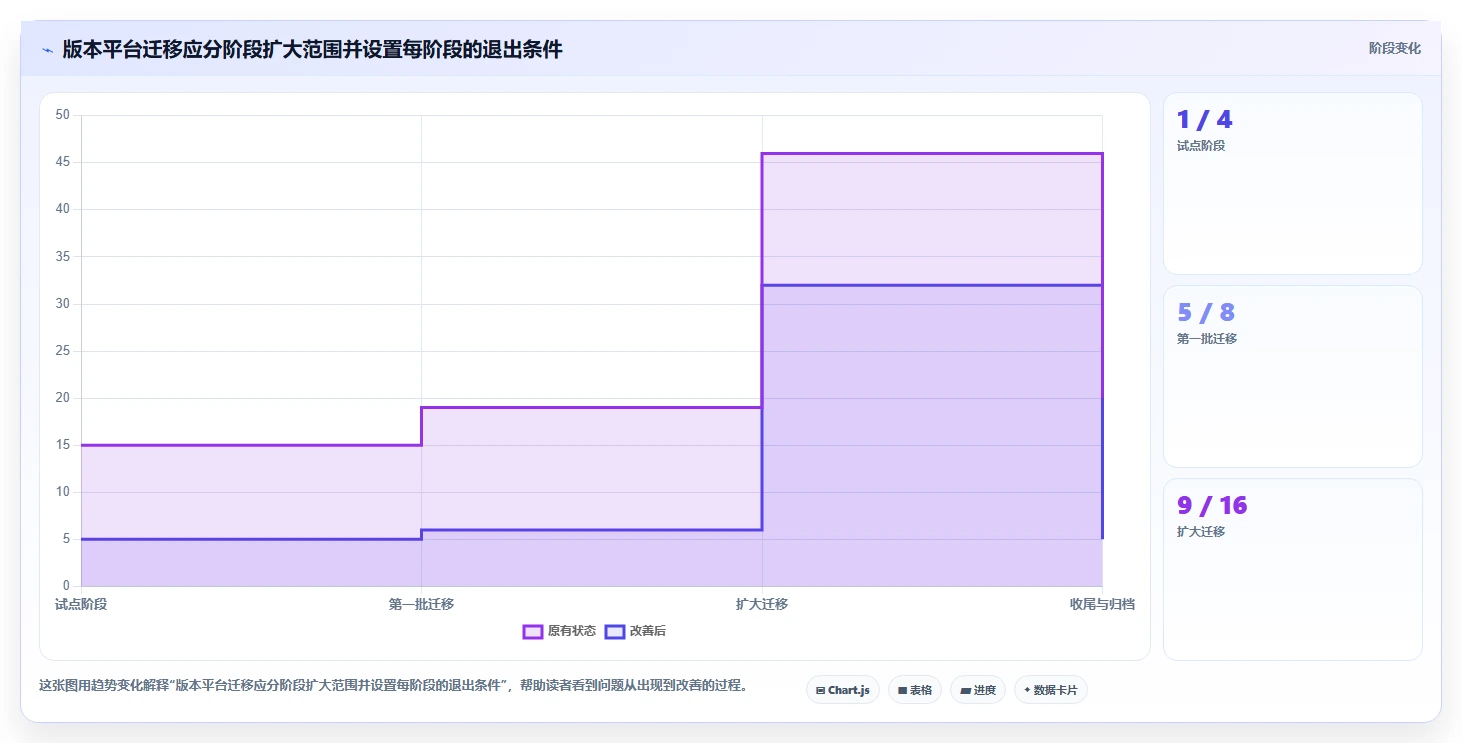Select the Chart.js tag

pyautogui.click(x=843, y=690)
